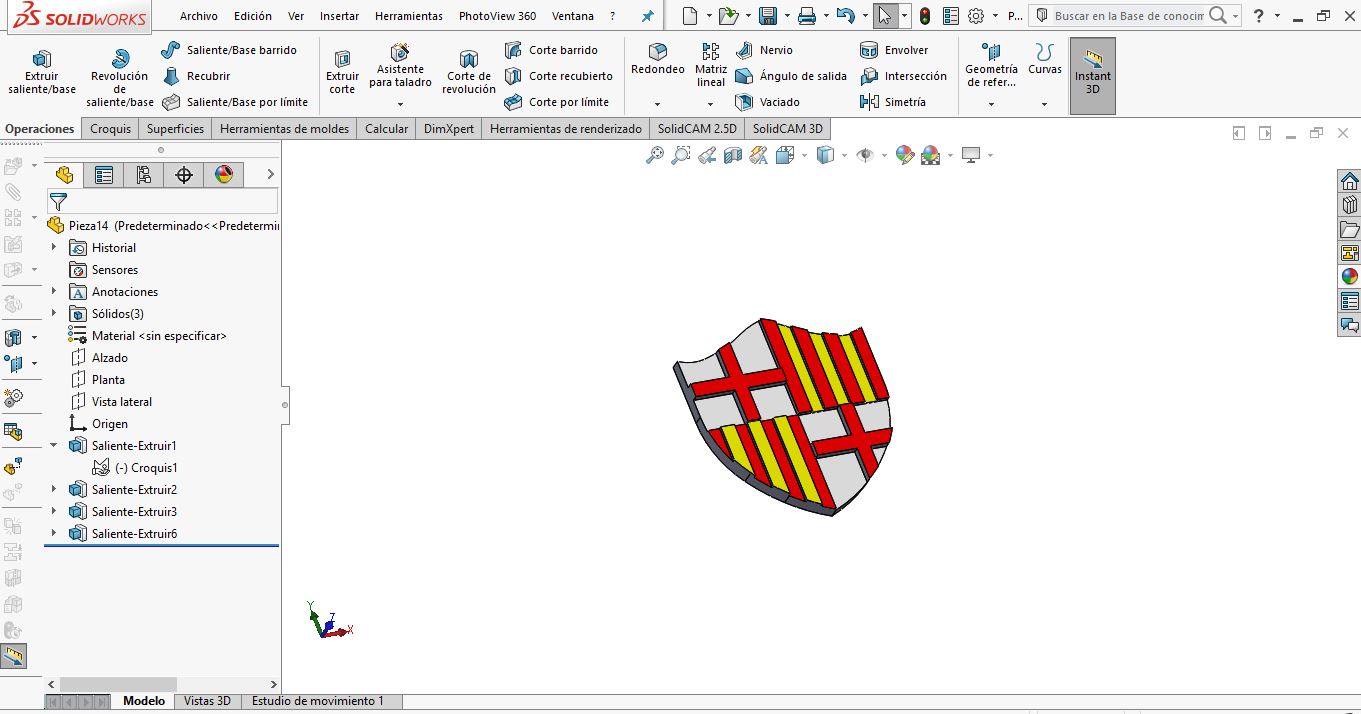Select the Intersección tool
The width and height of the screenshot is (1361, 714).
(903, 76)
